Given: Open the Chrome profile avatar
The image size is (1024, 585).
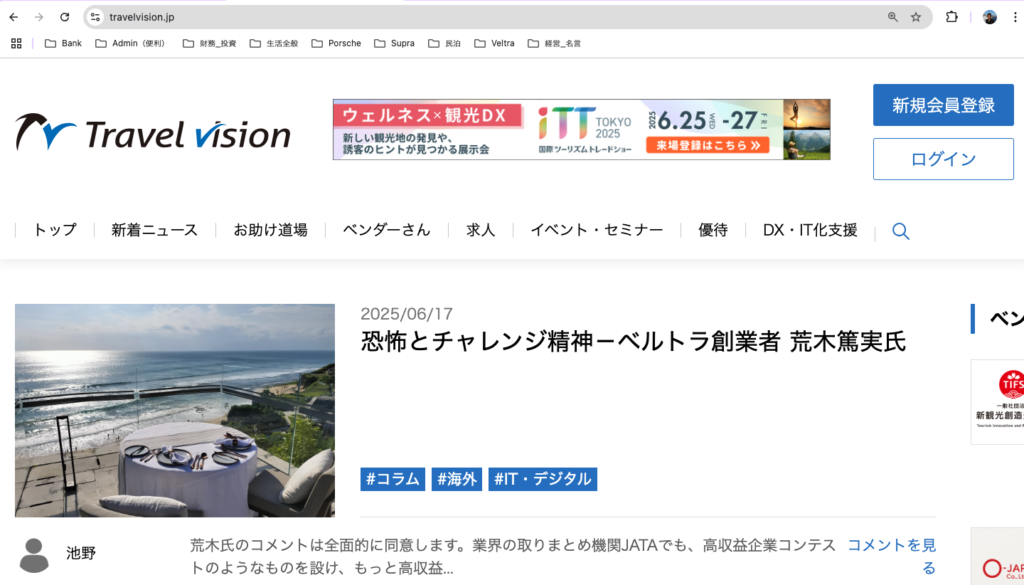Looking at the screenshot, I should coord(990,17).
